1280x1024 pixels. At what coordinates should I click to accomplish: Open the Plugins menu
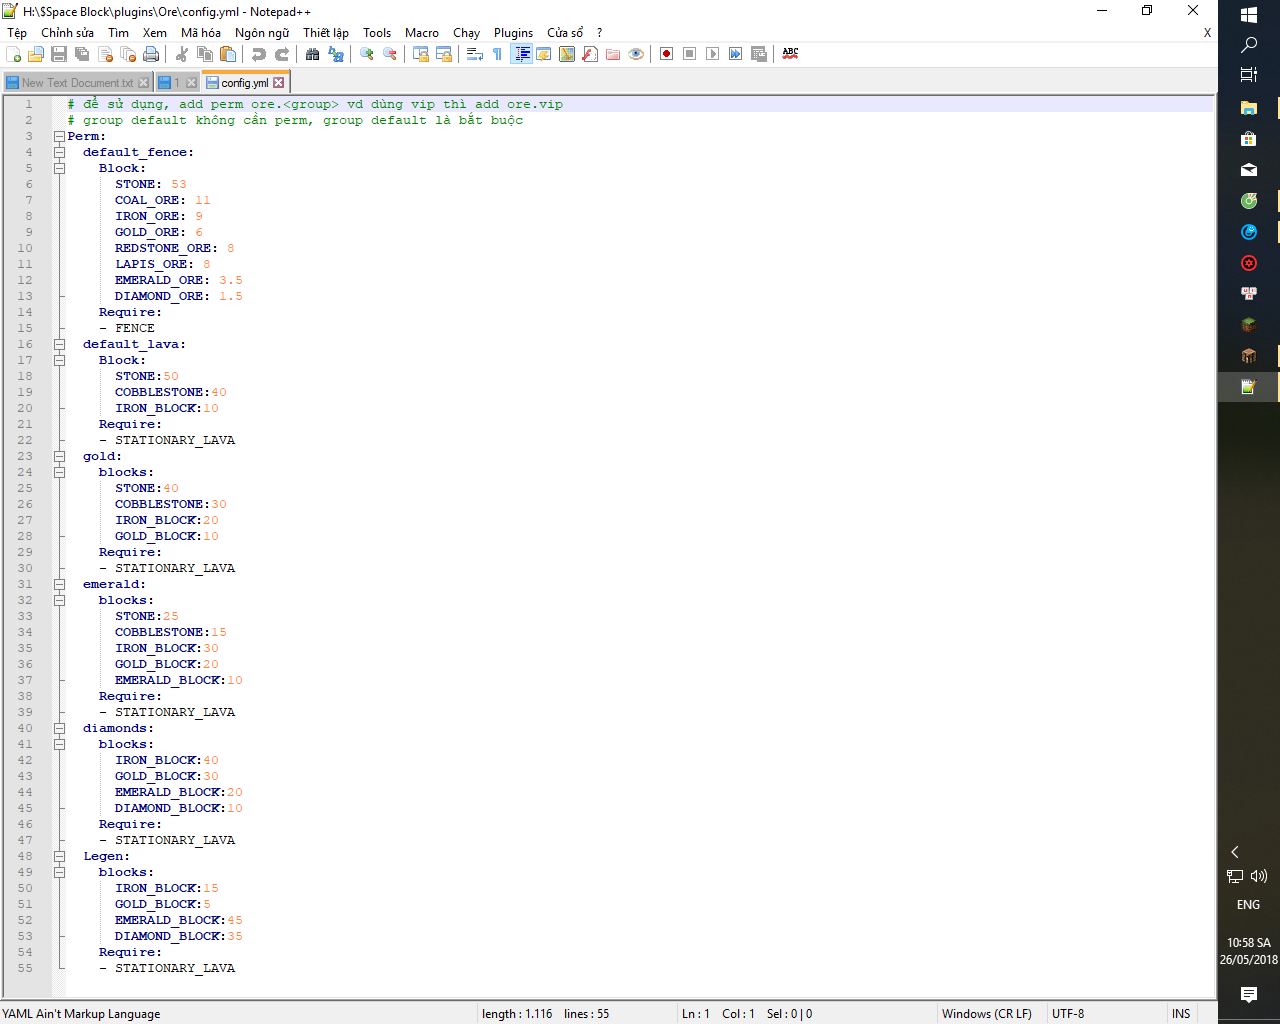coord(513,33)
